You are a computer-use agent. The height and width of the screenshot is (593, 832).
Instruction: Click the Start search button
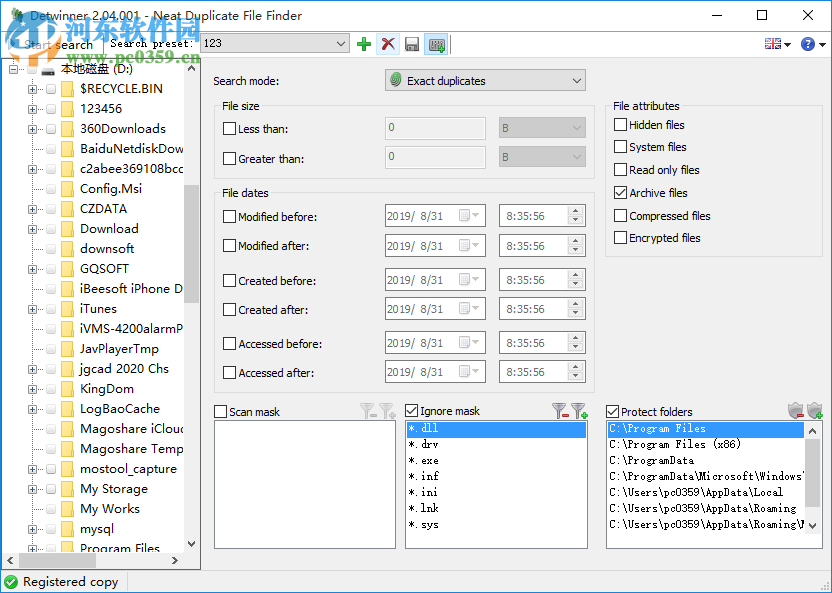[52, 45]
